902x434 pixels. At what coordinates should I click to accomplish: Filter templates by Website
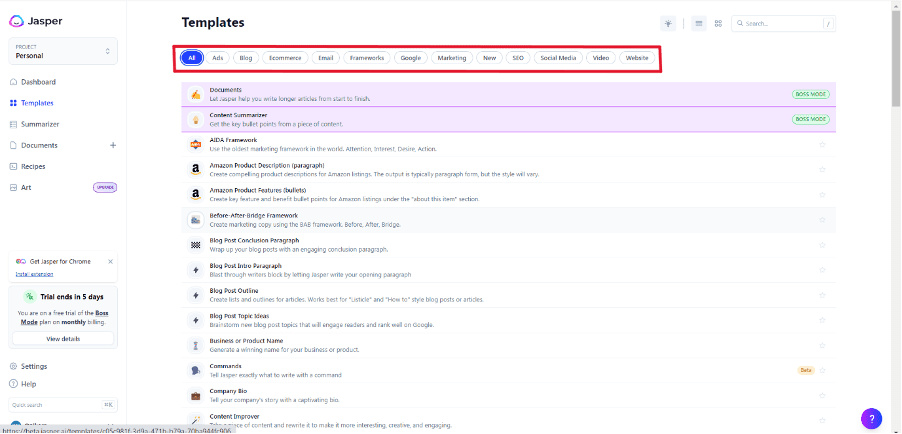tap(637, 58)
